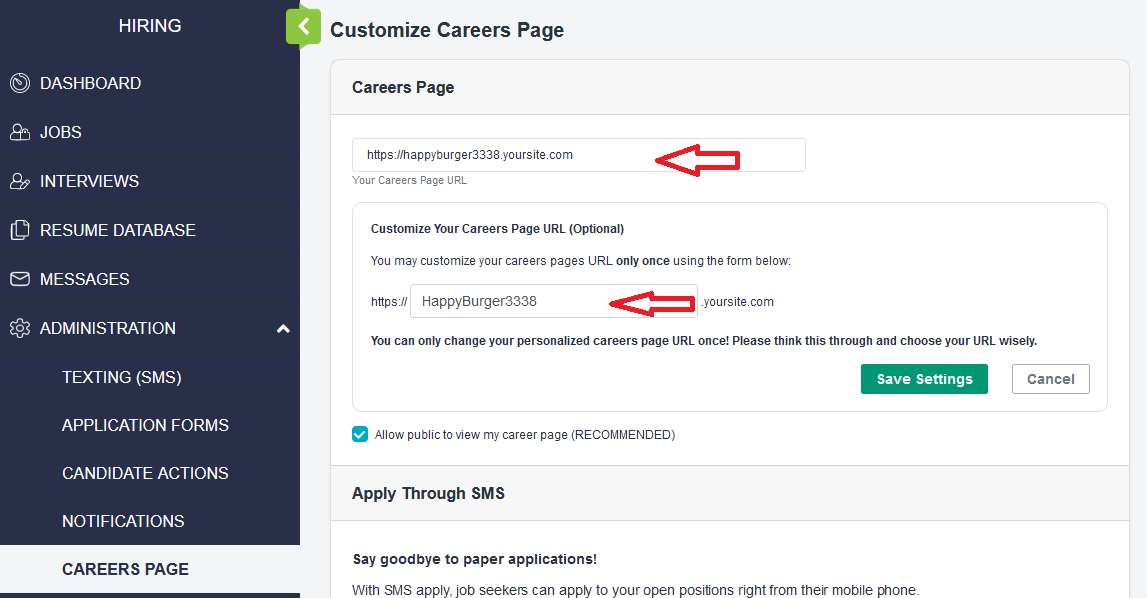
Task: Cancel the careers URL customization
Action: coord(1050,379)
